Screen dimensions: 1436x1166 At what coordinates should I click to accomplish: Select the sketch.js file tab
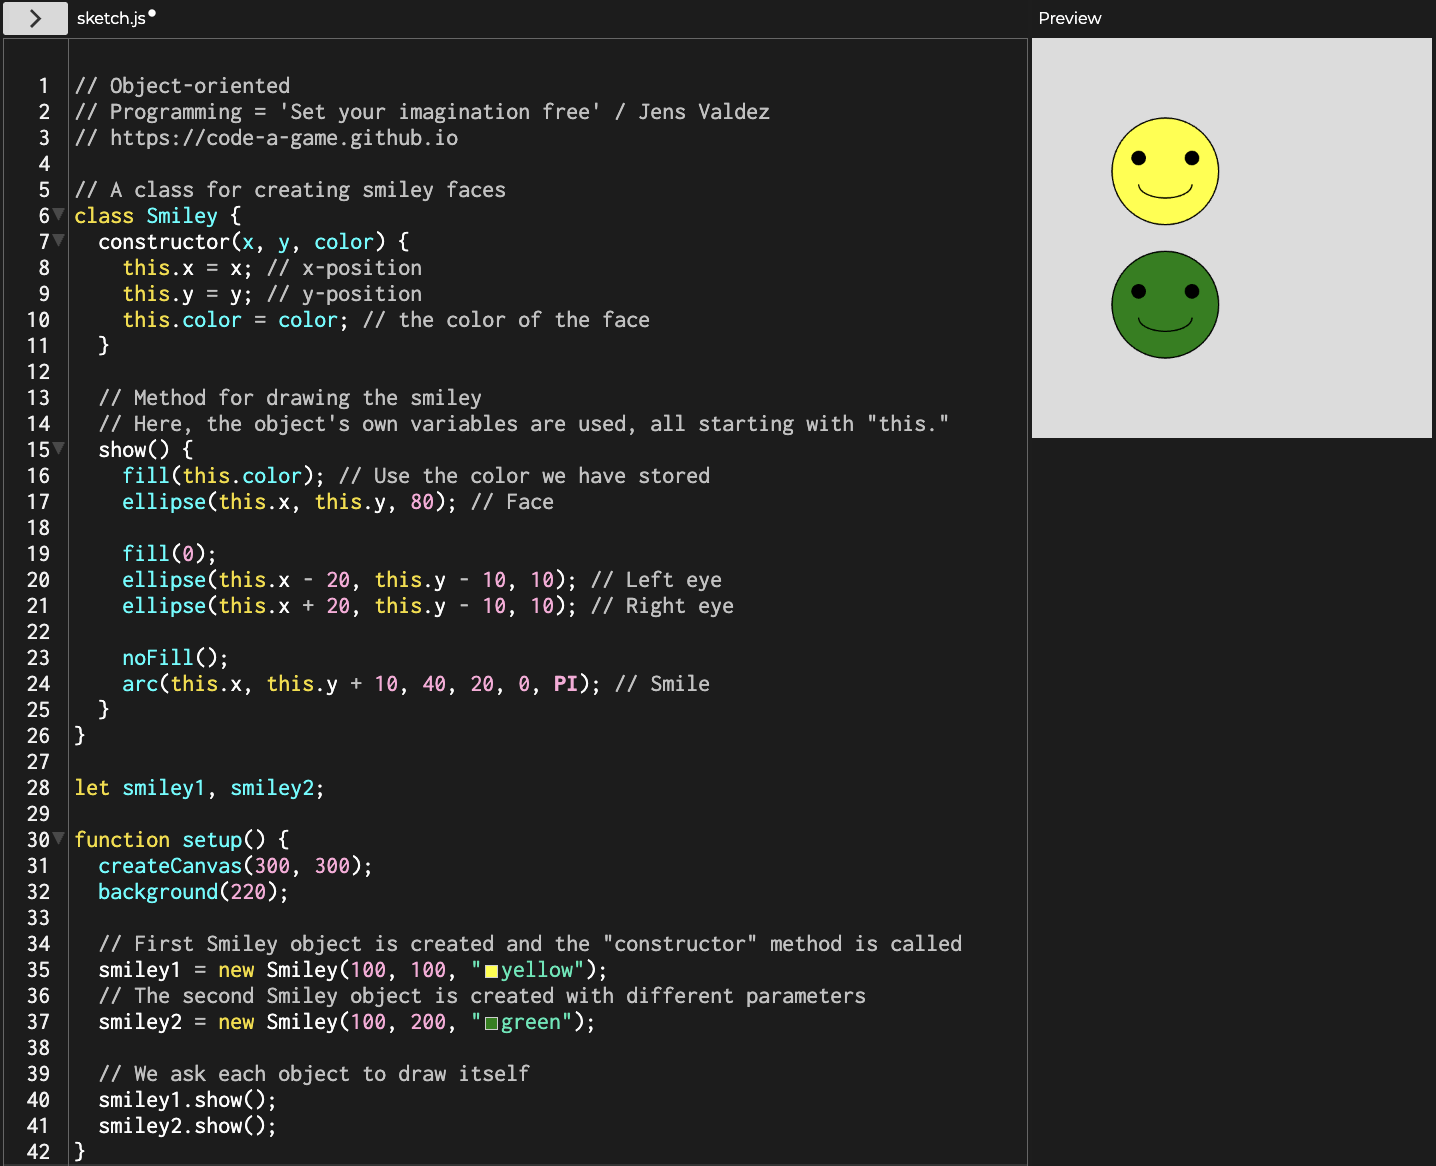pos(110,18)
